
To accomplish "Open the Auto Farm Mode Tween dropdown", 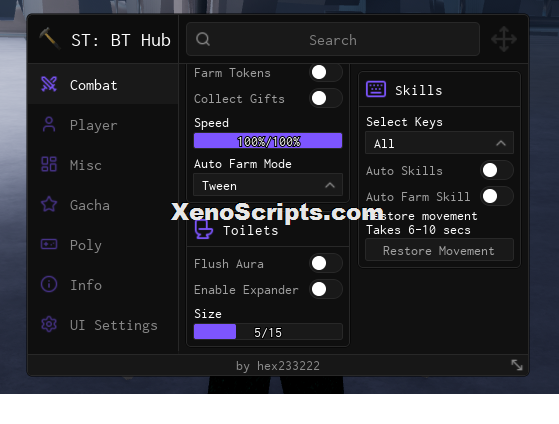I will click(x=268, y=185).
